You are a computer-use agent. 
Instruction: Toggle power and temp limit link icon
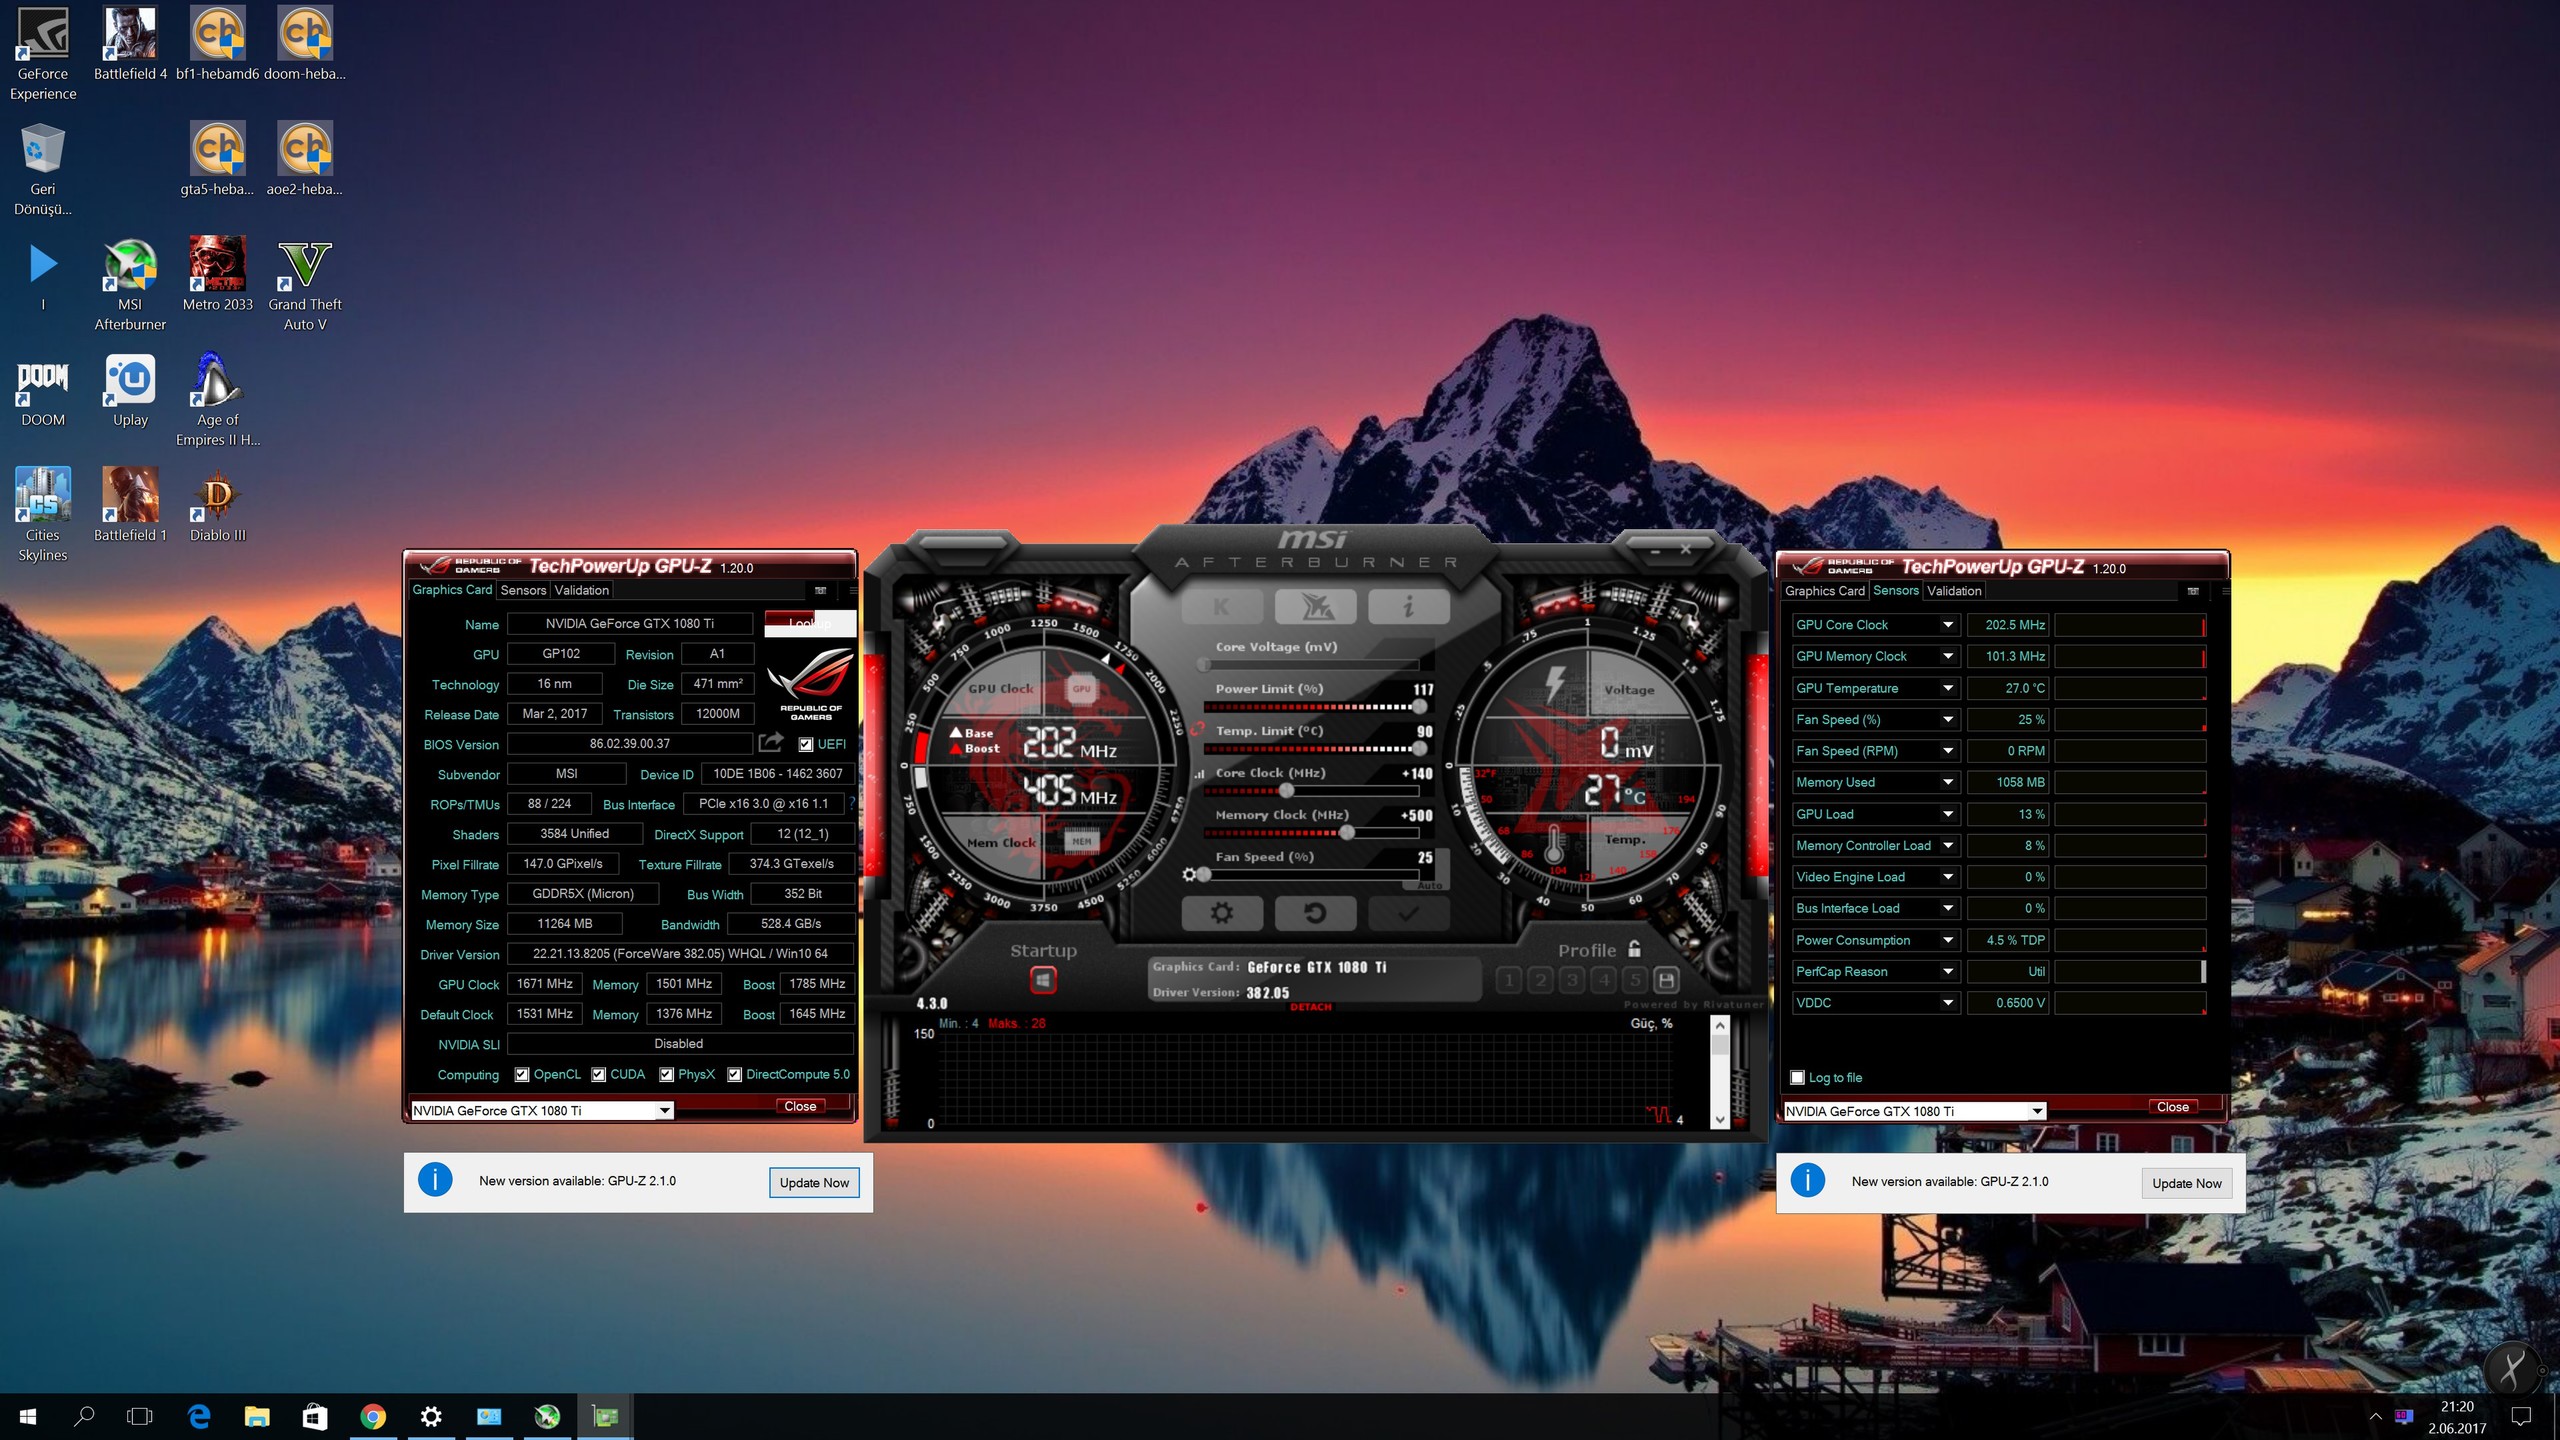point(1198,729)
